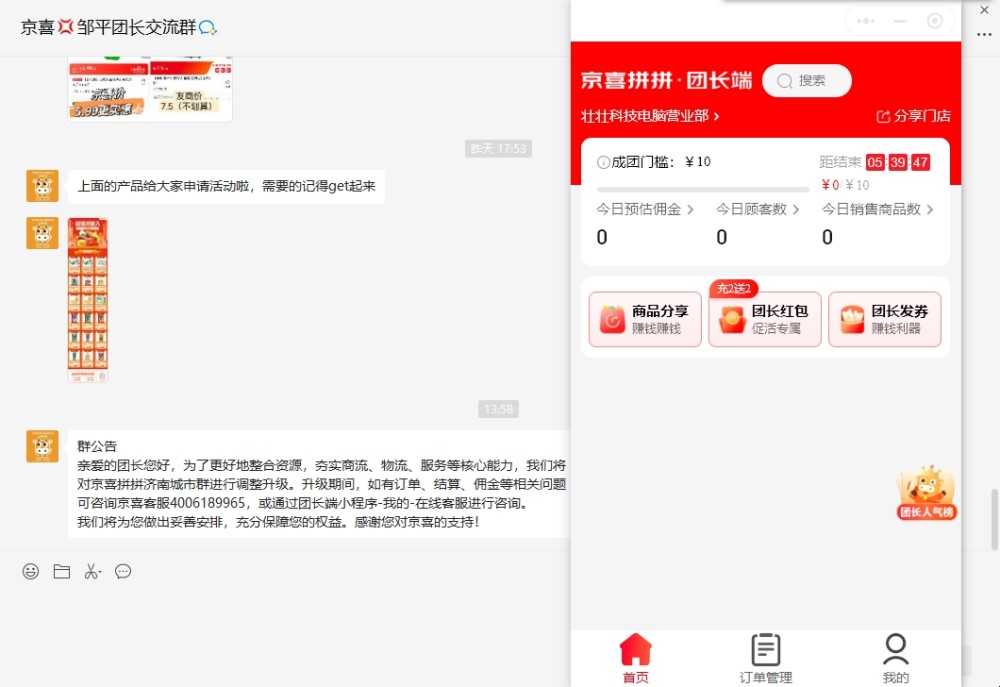Click the 团长人气榜 mascot badge
The width and height of the screenshot is (1000, 687).
(927, 493)
